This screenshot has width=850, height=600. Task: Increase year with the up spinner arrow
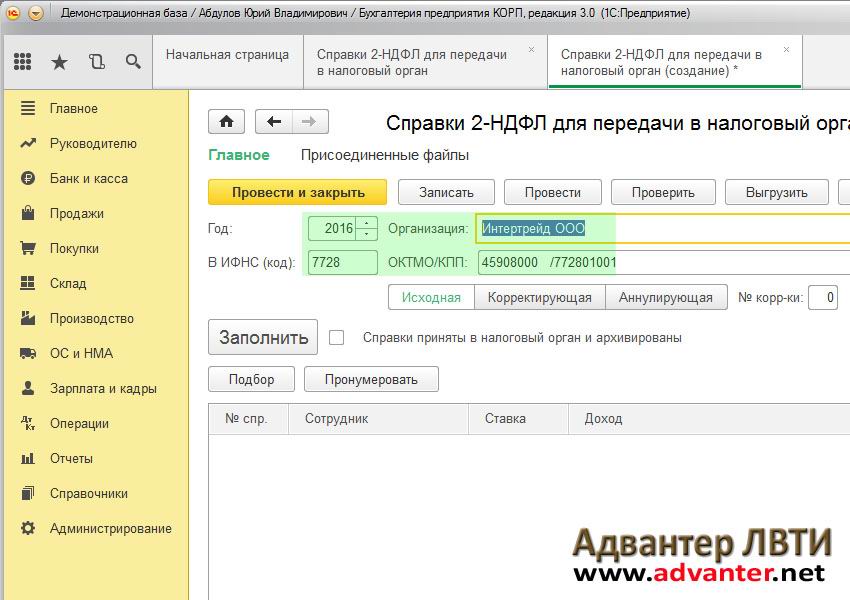tap(367, 223)
